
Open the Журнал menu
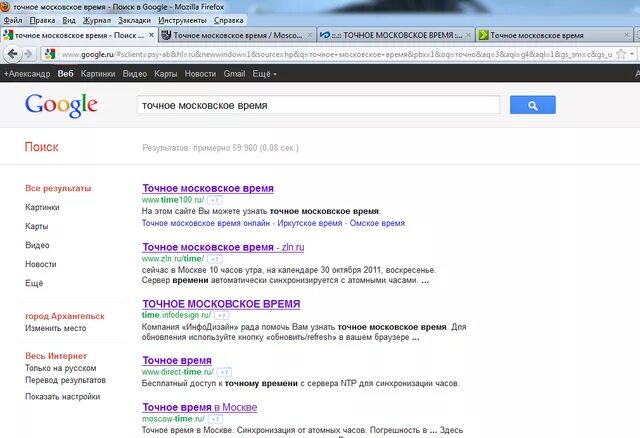pos(97,20)
